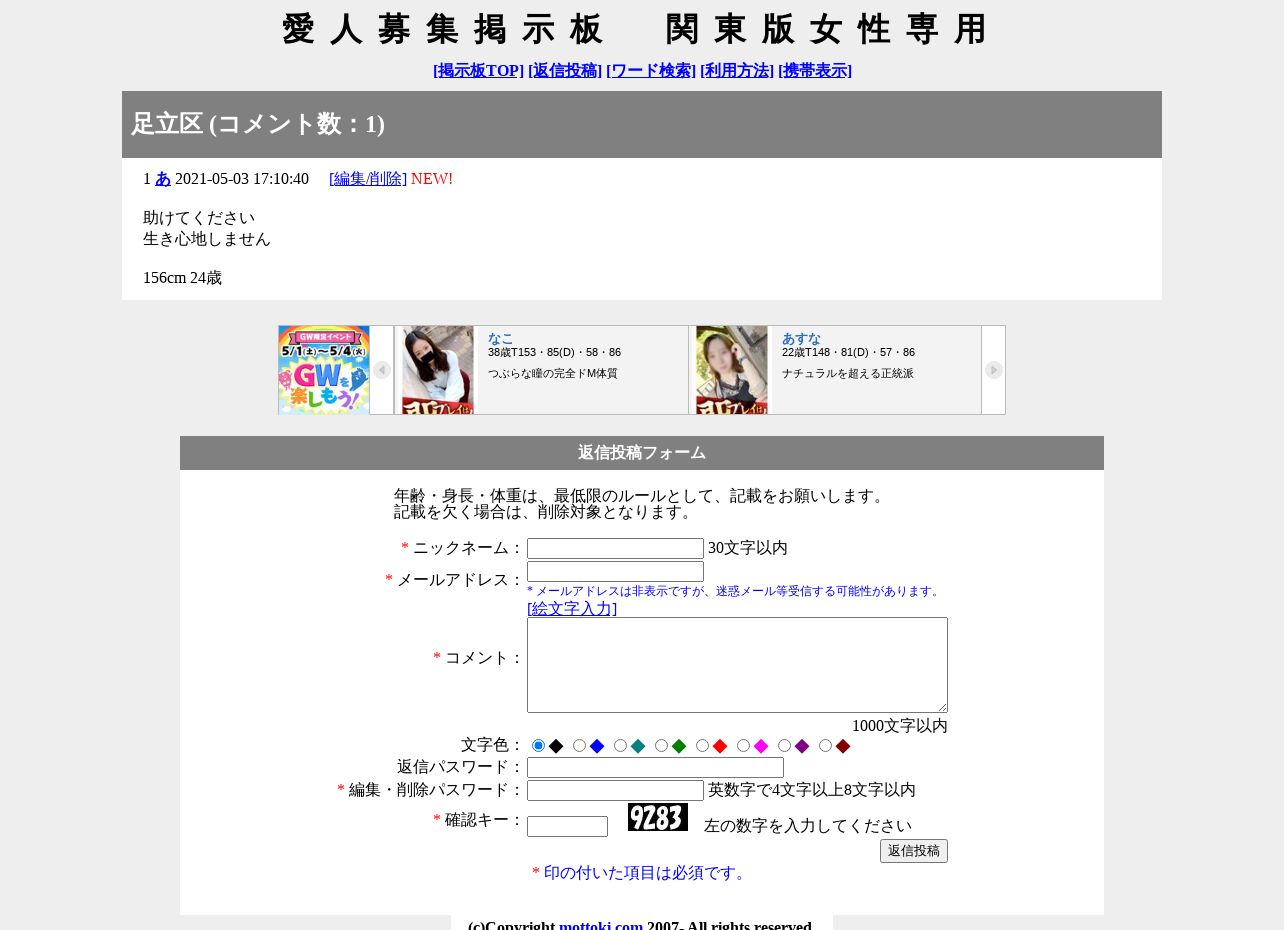The image size is (1284, 930).
Task: Click the 156cm 24歳 text
Action: [182, 278]
